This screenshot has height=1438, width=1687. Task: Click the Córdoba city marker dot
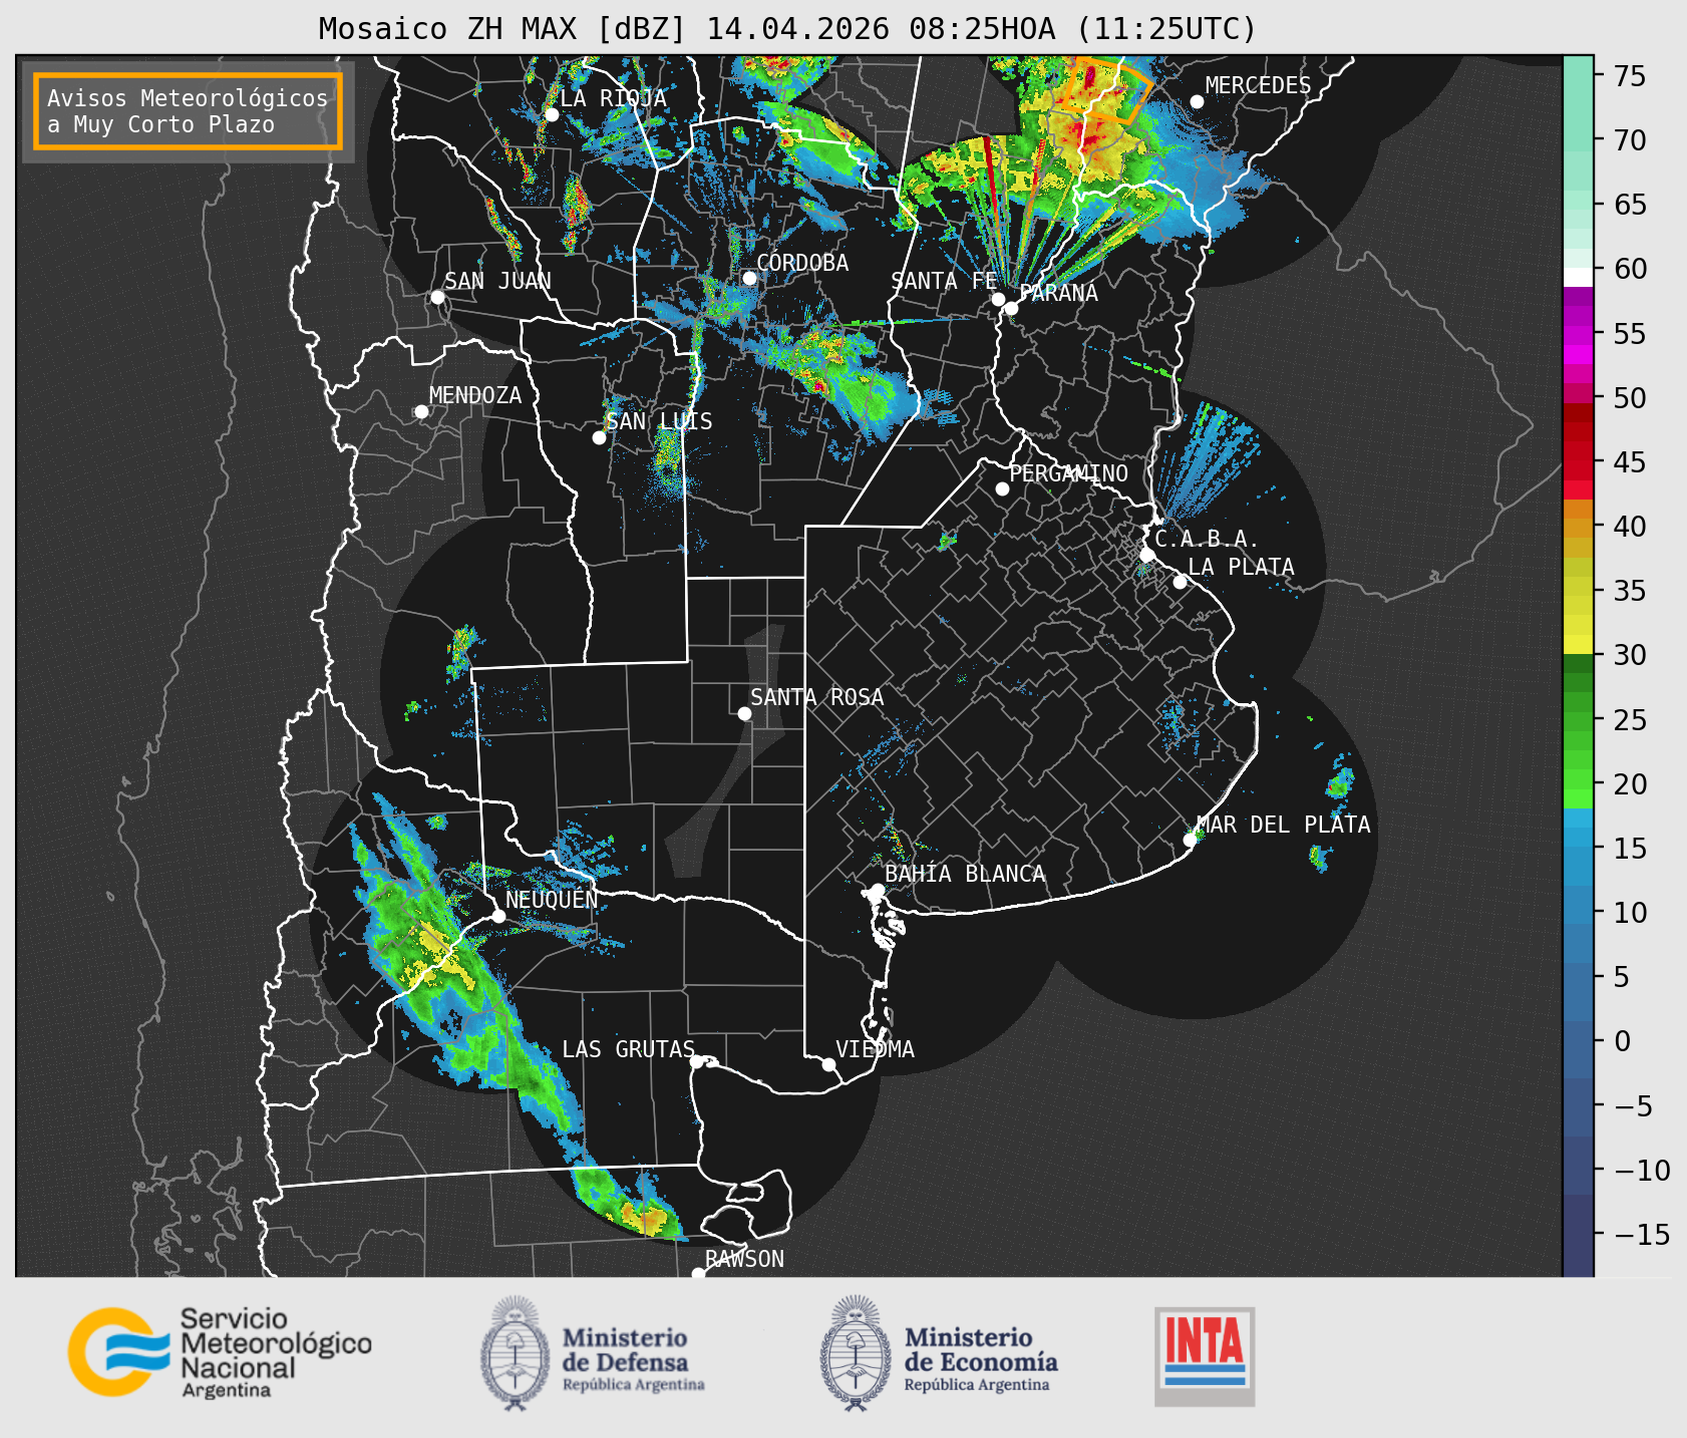pyautogui.click(x=750, y=278)
